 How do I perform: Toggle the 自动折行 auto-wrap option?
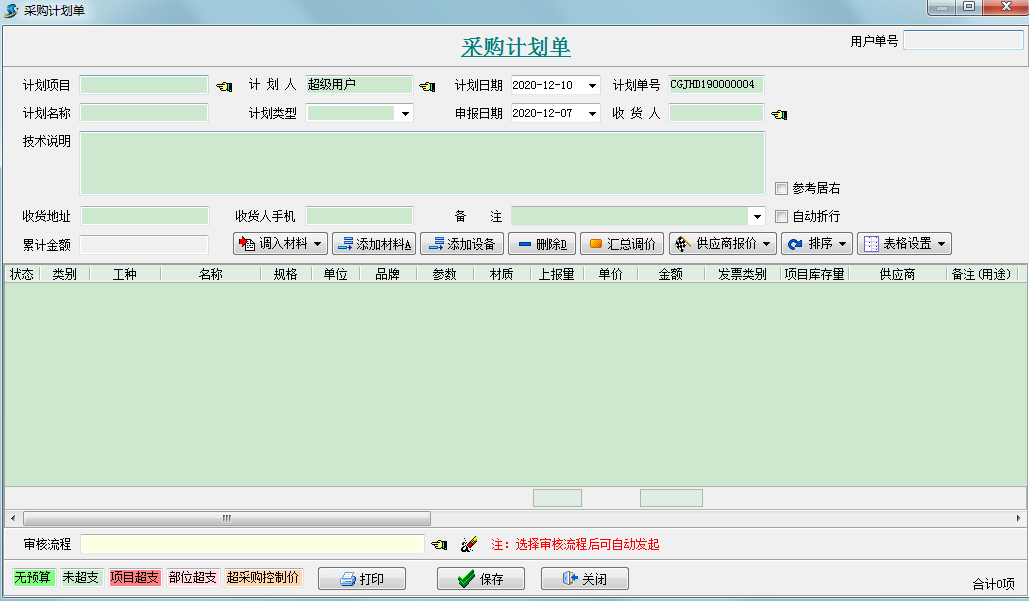pyautogui.click(x=782, y=215)
